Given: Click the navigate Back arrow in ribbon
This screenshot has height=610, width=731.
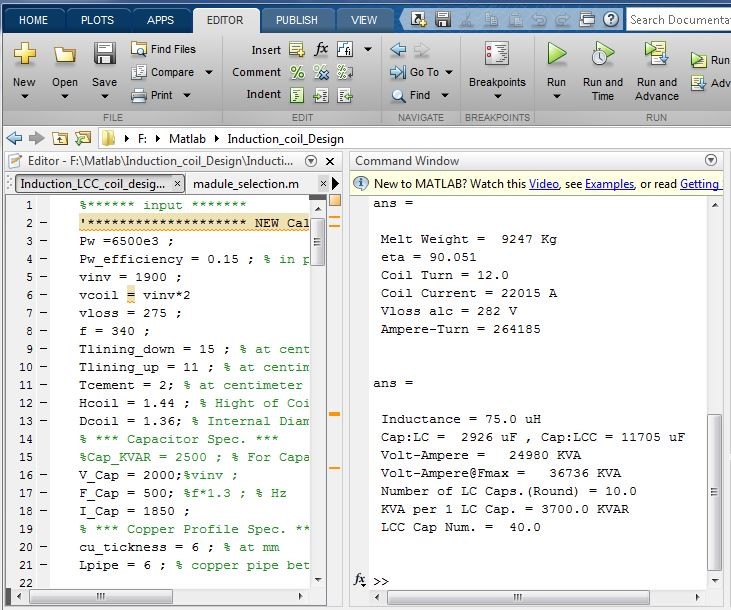Looking at the screenshot, I should point(398,49).
